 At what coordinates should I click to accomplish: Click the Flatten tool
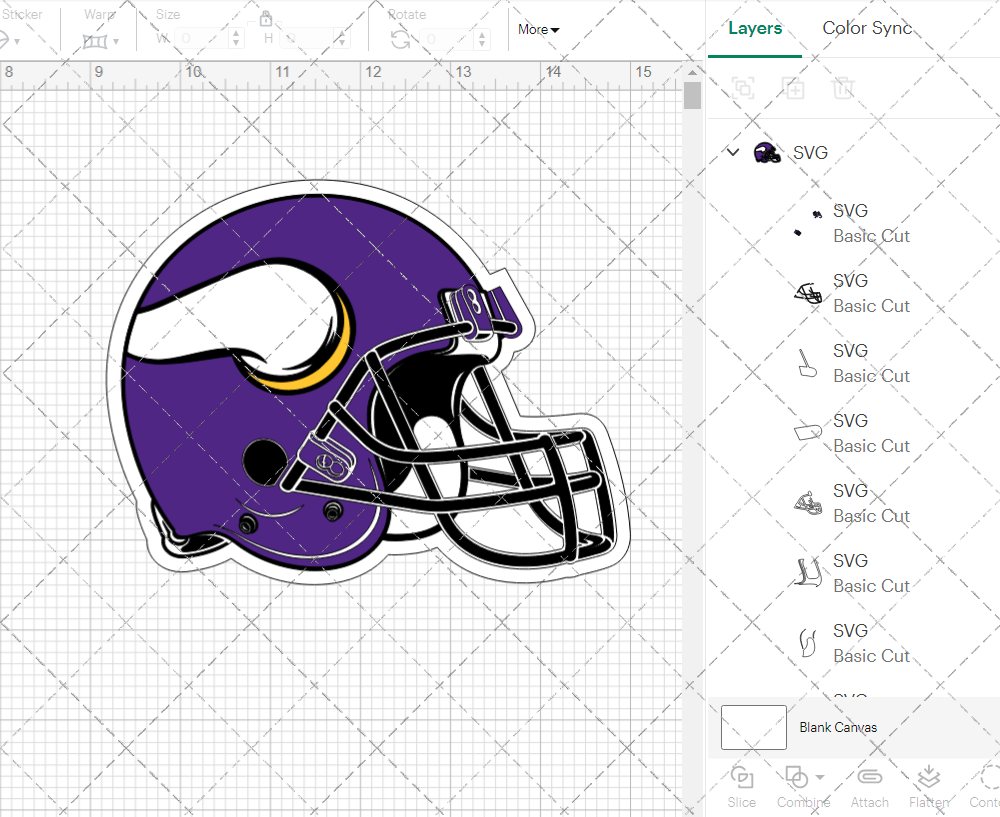pyautogui.click(x=929, y=787)
